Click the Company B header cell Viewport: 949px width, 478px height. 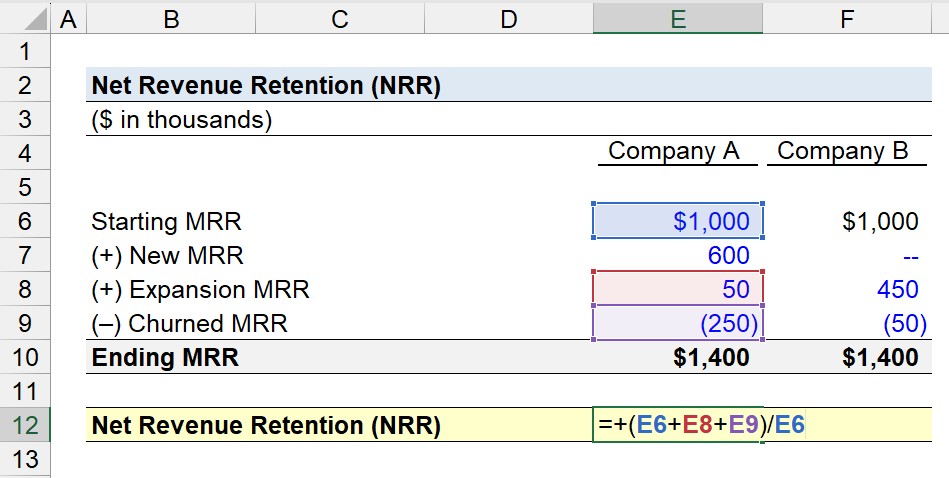(847, 151)
